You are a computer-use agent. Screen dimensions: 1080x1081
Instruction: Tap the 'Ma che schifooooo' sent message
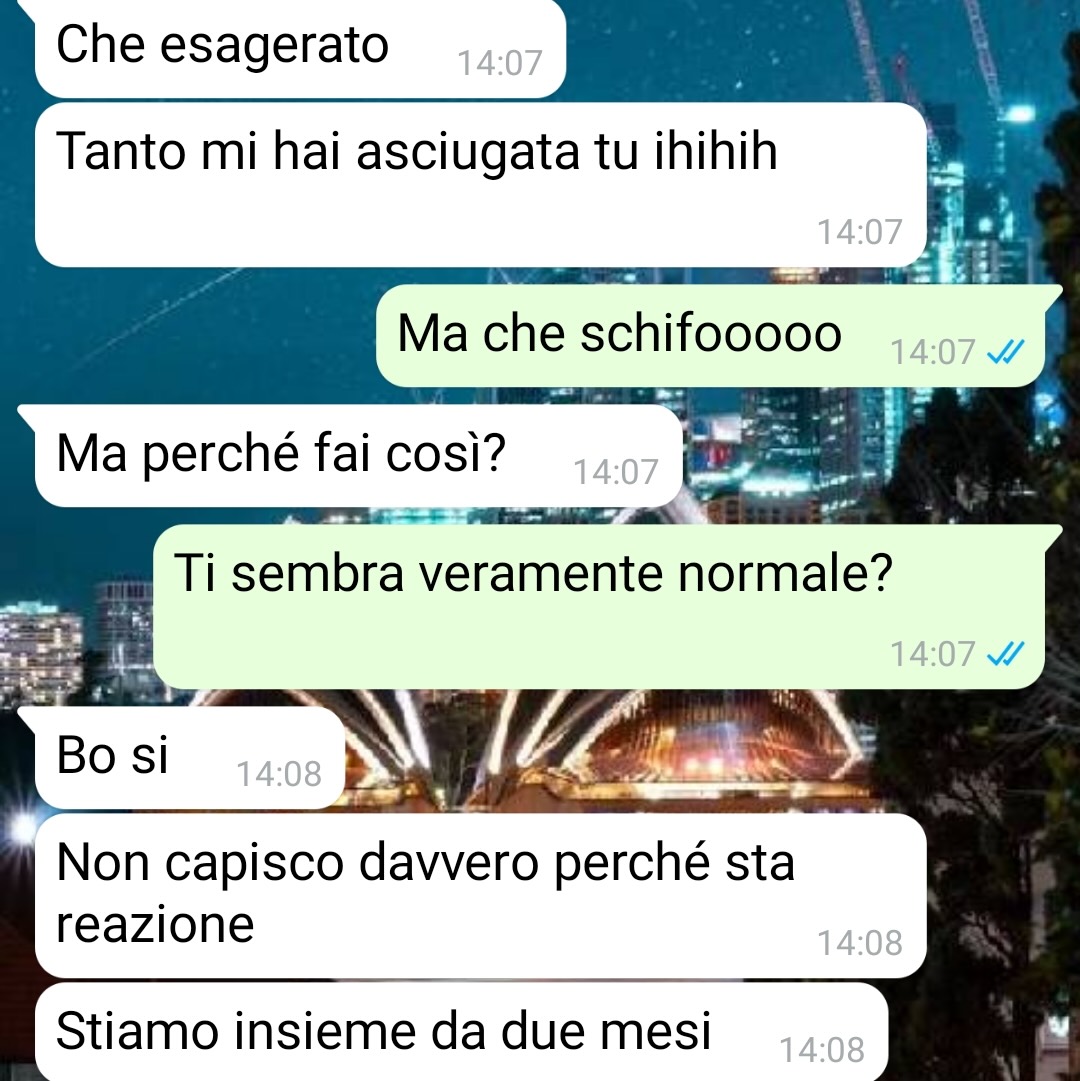point(711,336)
